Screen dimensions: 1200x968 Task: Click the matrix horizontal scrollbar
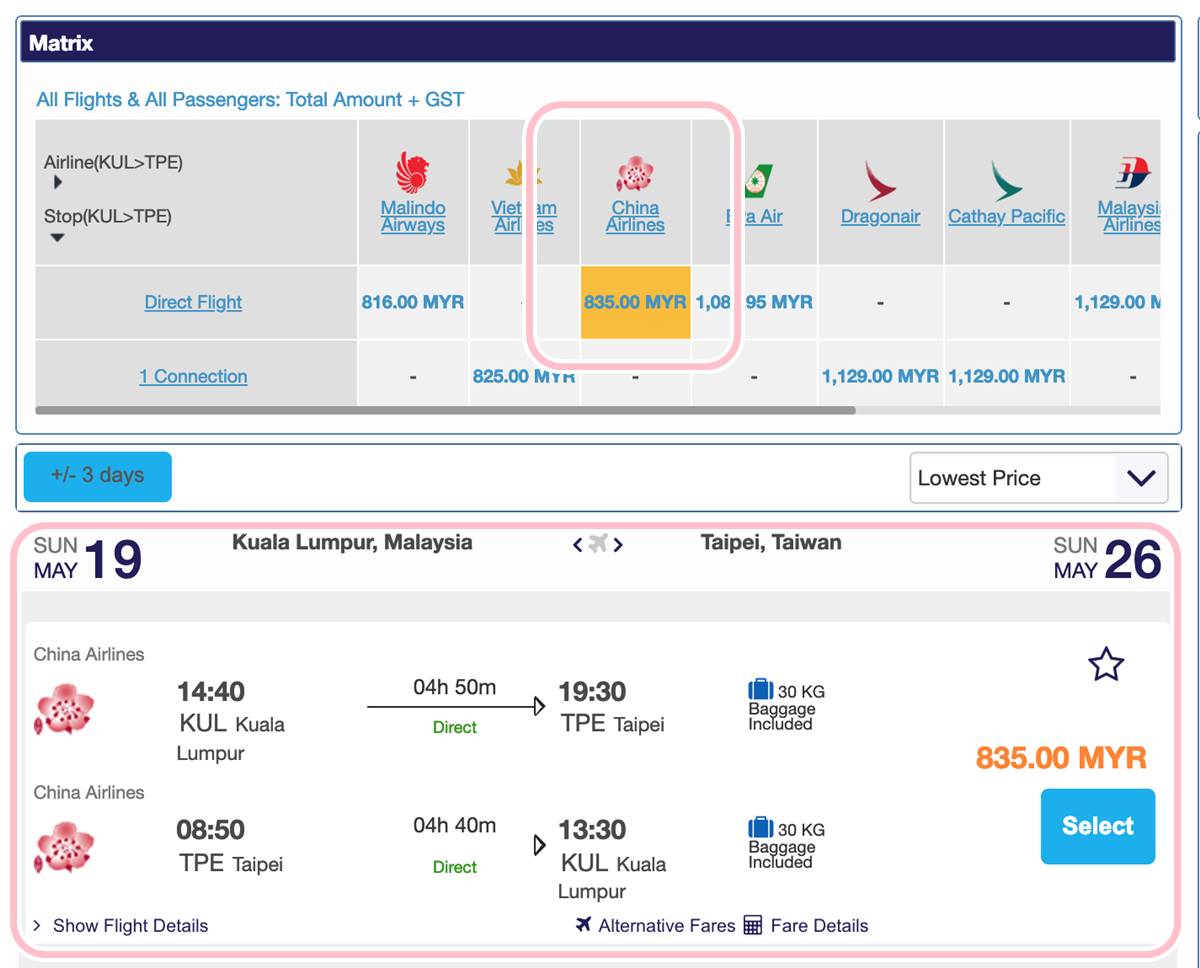tap(445, 410)
